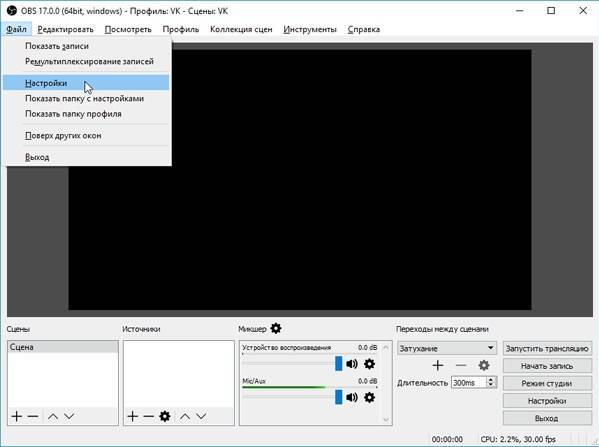Screen dimensions: 599x447
Task: Add a scene transition with plus icon
Action: [x=438, y=365]
